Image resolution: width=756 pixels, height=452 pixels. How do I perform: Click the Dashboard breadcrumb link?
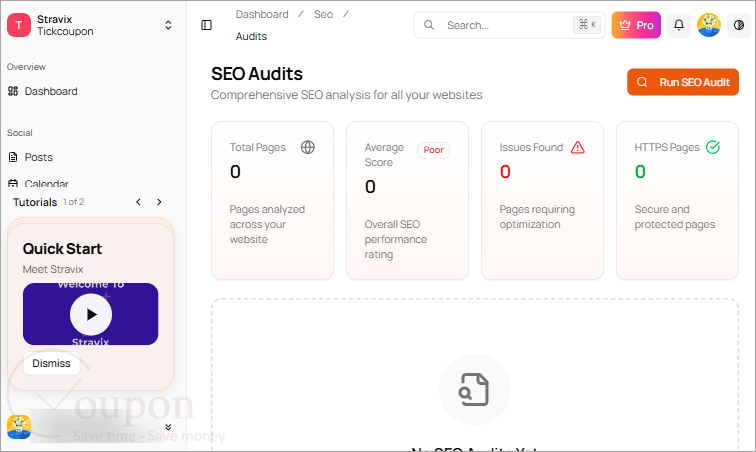[262, 14]
